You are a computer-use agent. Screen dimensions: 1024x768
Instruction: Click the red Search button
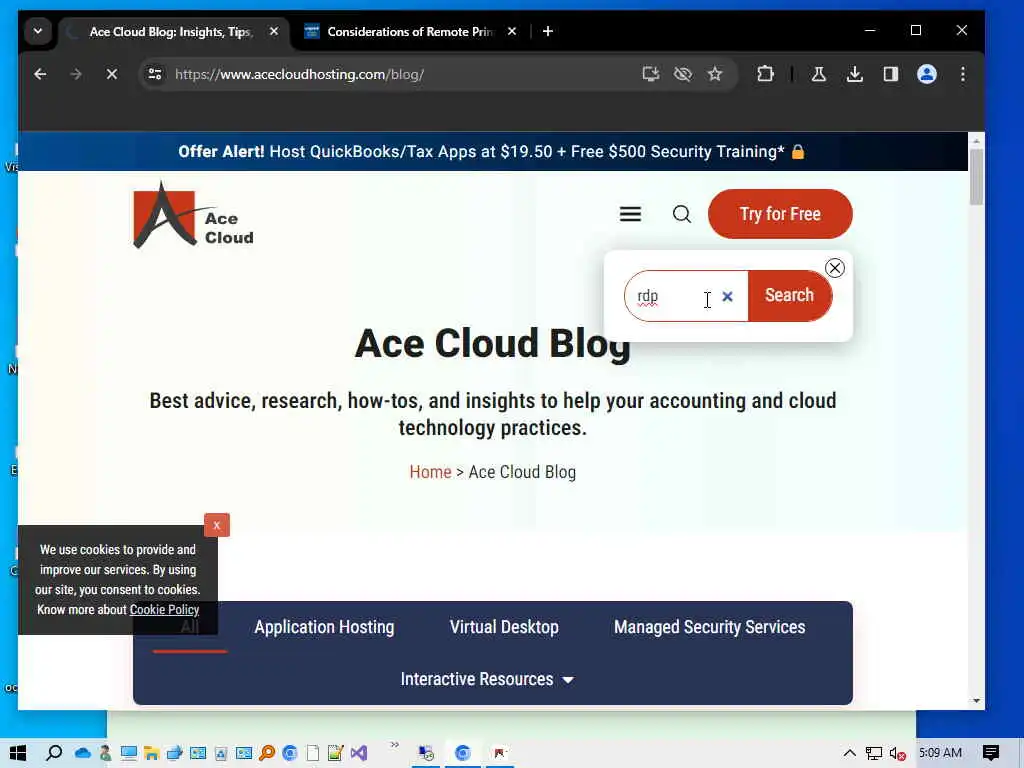point(790,296)
